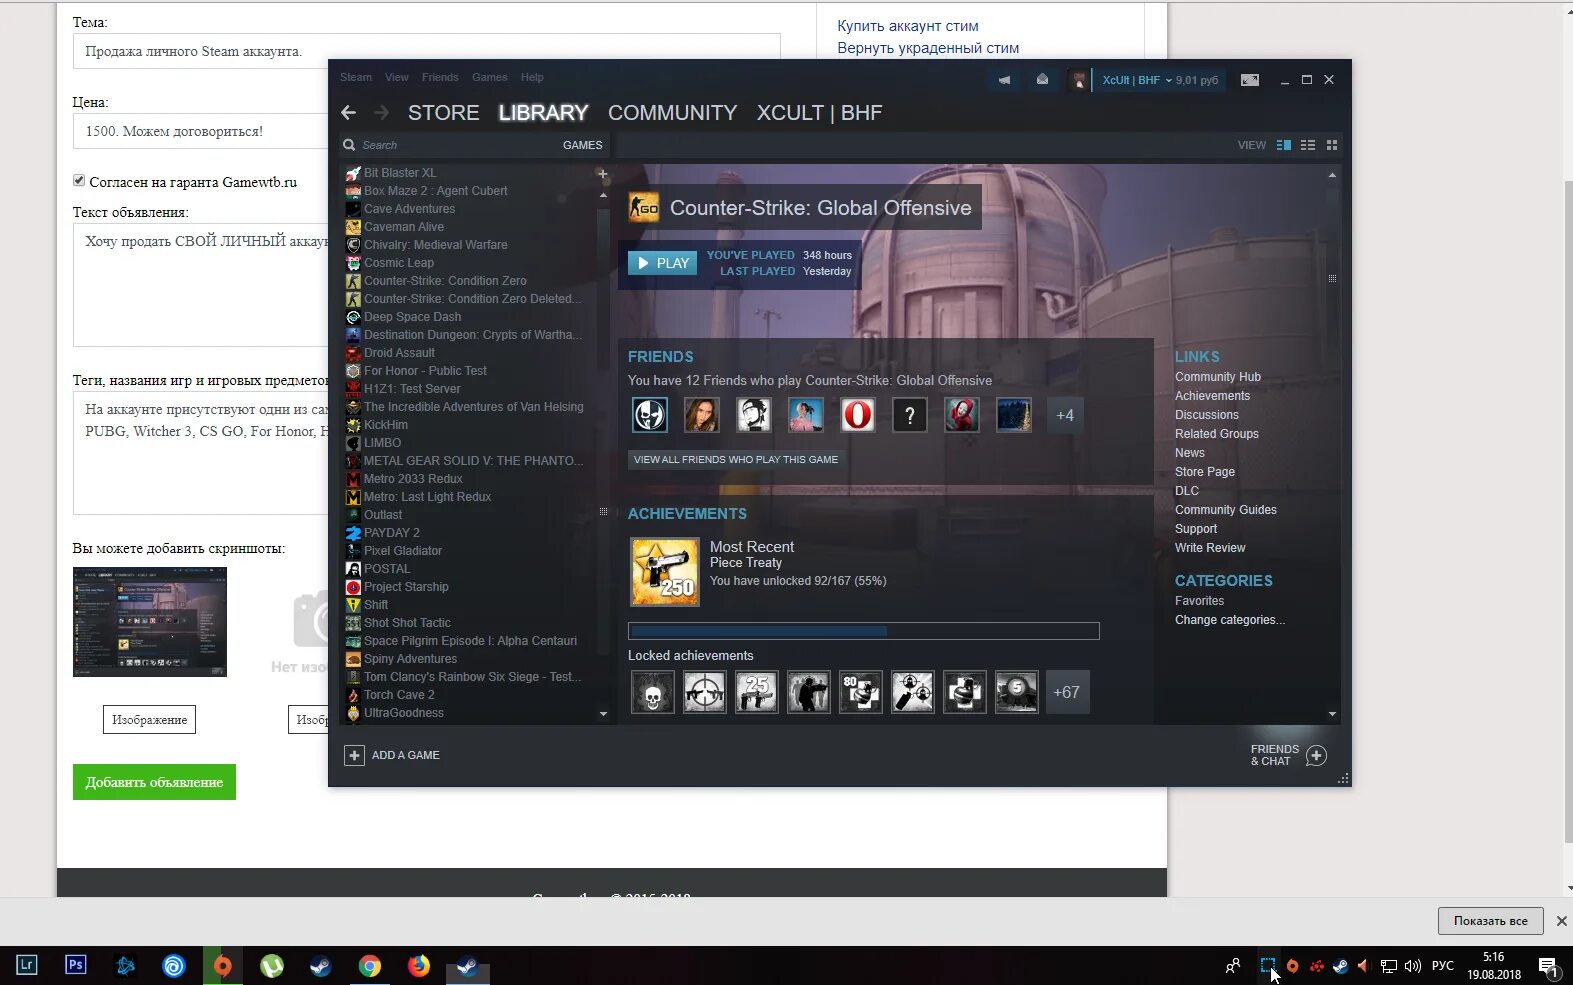Click the Friends & Chat plus icon
Viewport: 1573px width, 985px height.
point(1317,756)
